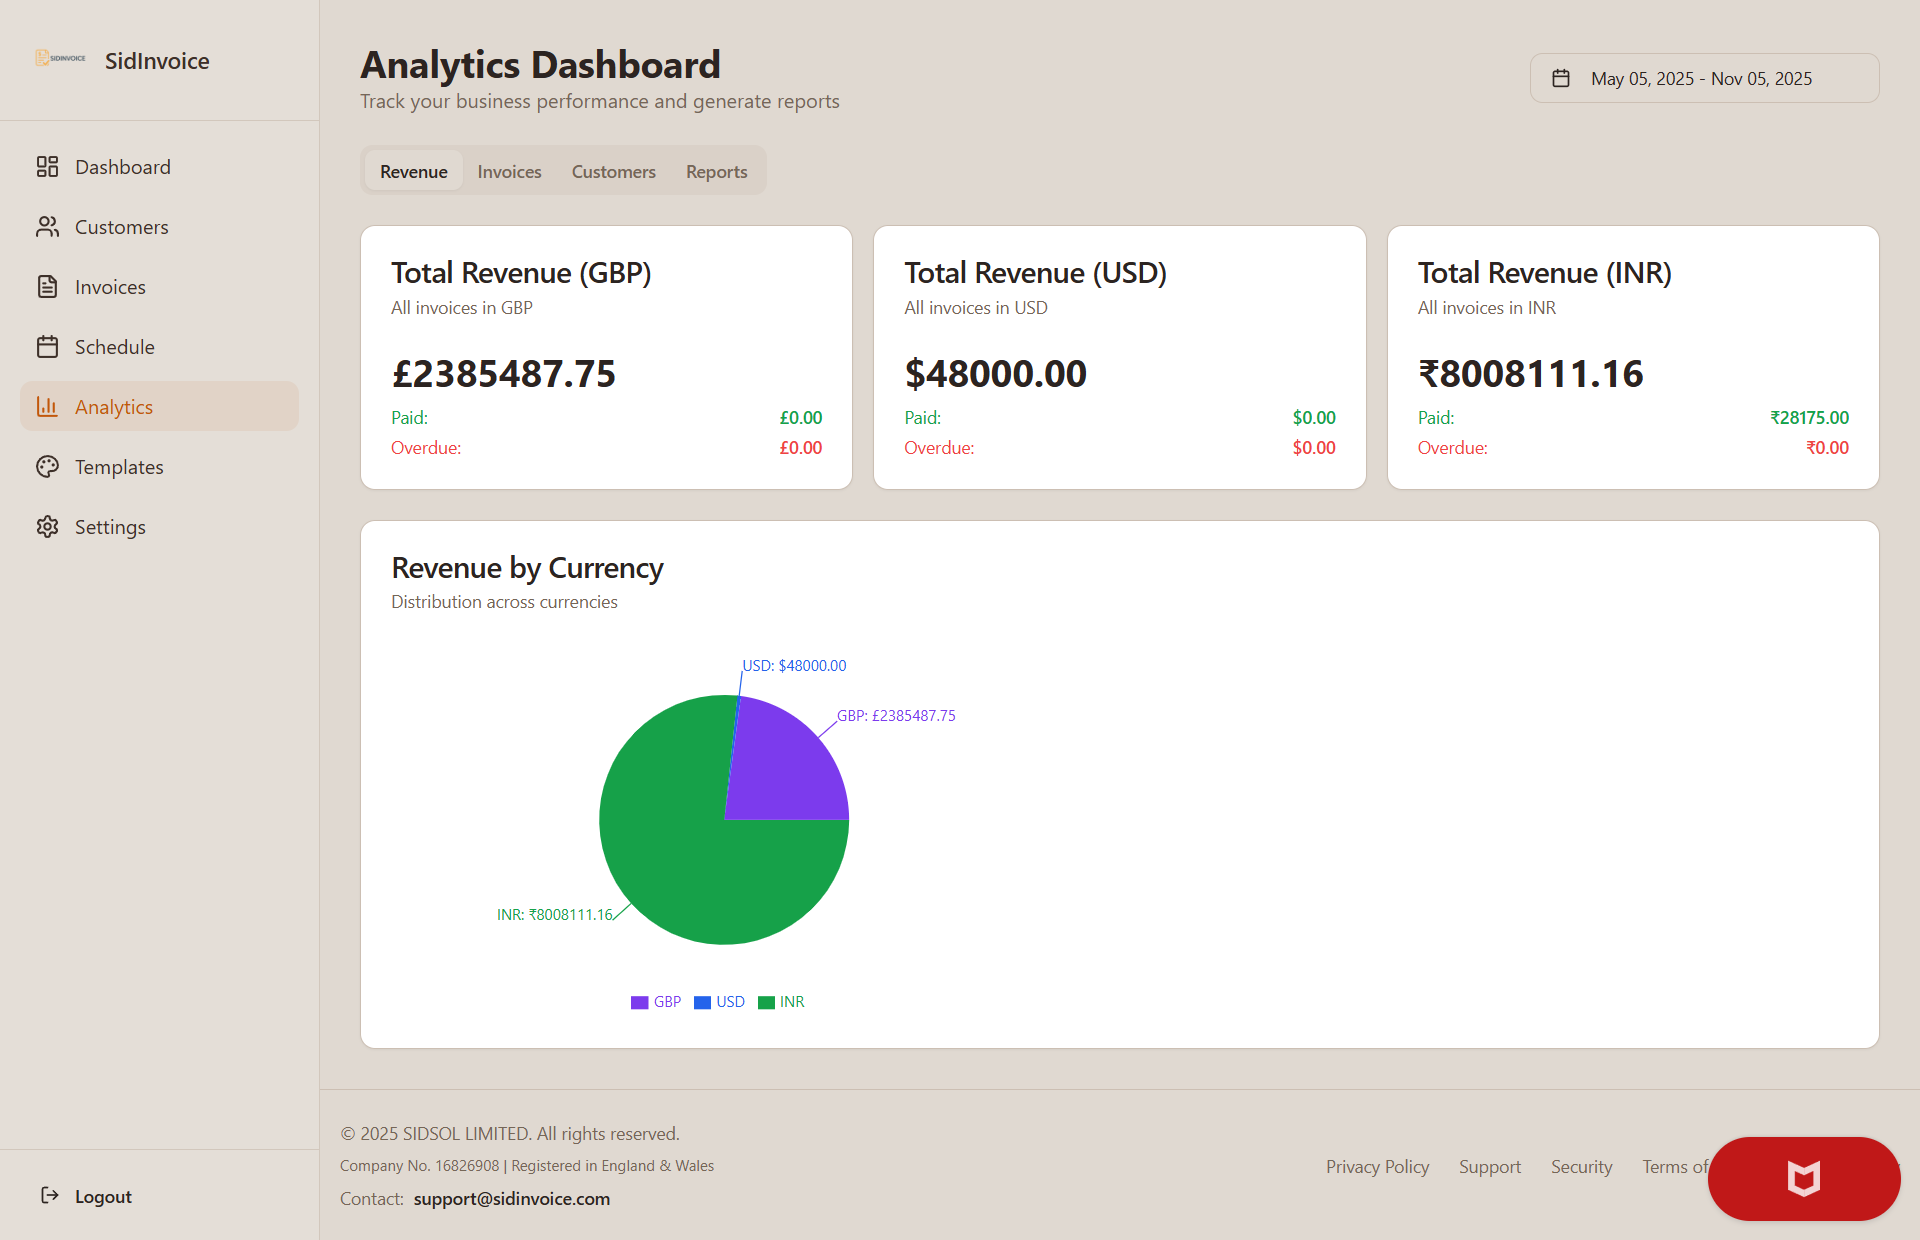The image size is (1920, 1240).
Task: Open the May 05 - Nov 05 date range selector
Action: (1704, 78)
